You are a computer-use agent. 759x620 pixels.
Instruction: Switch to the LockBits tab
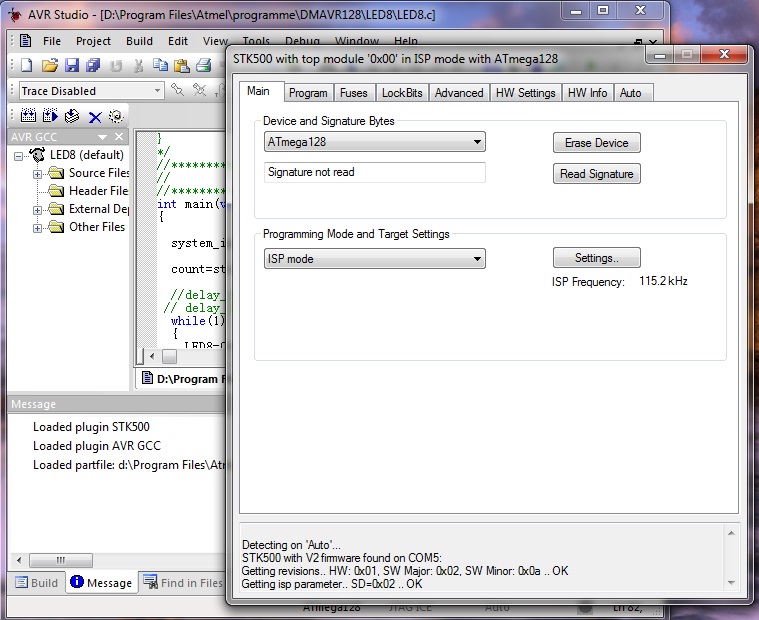[402, 93]
